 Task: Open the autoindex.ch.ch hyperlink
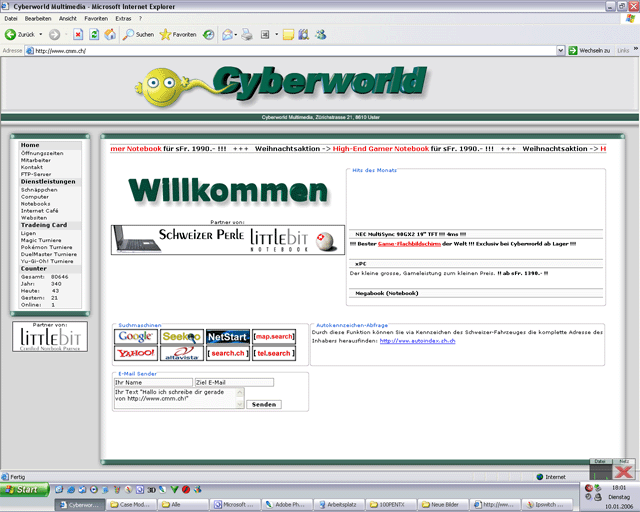click(x=417, y=341)
